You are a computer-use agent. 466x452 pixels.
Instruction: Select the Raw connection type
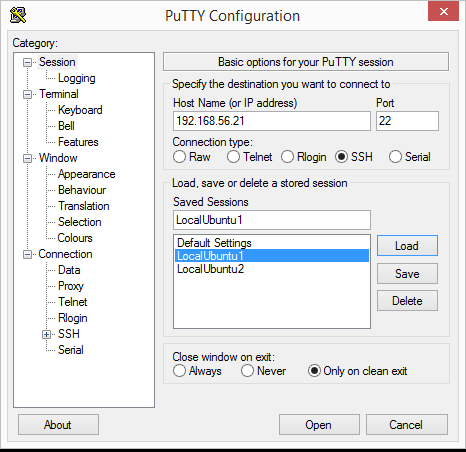179,157
